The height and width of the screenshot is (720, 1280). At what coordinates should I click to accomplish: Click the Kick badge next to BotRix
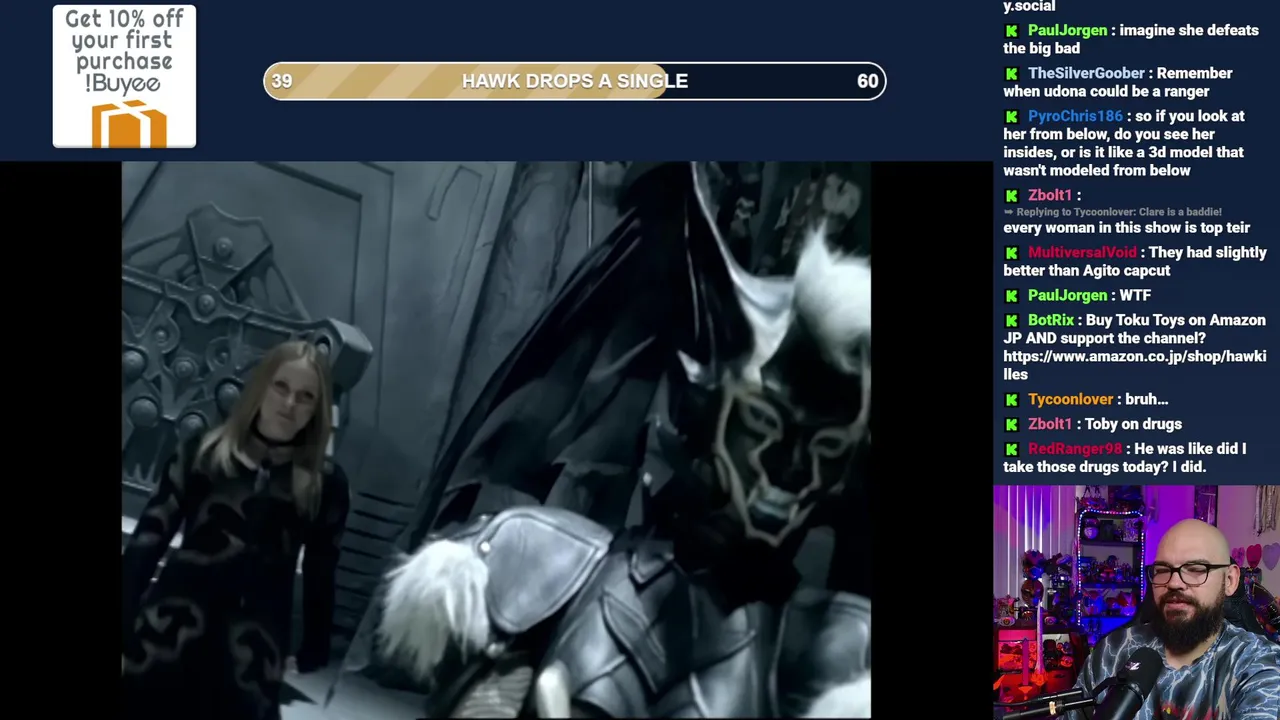tap(1012, 321)
